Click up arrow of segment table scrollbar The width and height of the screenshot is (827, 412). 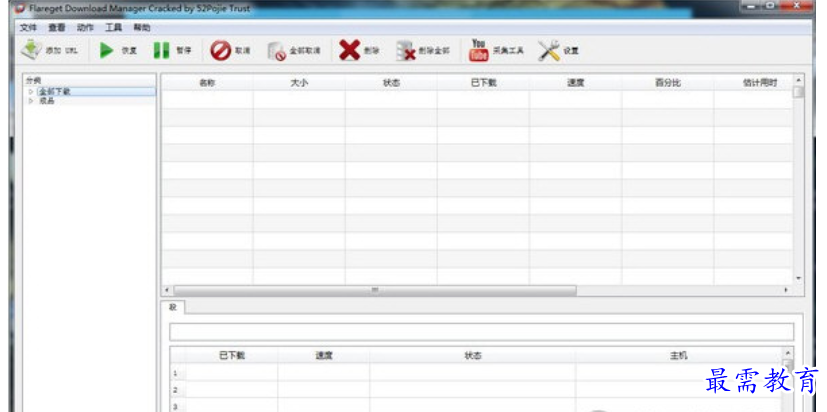(x=788, y=353)
